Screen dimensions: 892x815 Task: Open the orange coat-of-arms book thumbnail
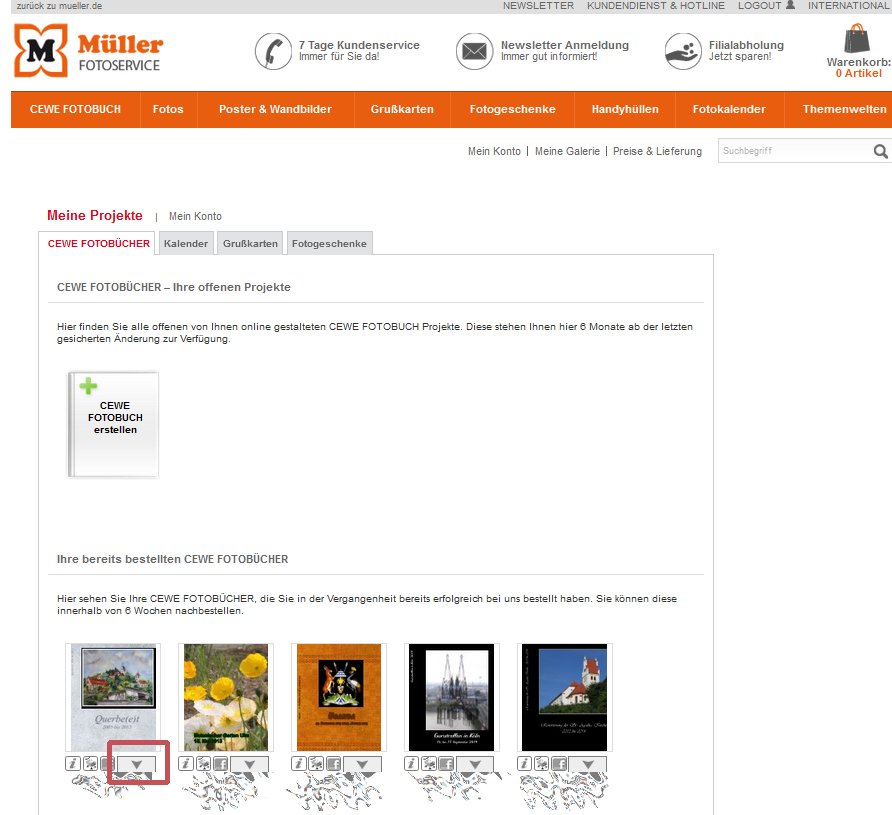pyautogui.click(x=339, y=697)
